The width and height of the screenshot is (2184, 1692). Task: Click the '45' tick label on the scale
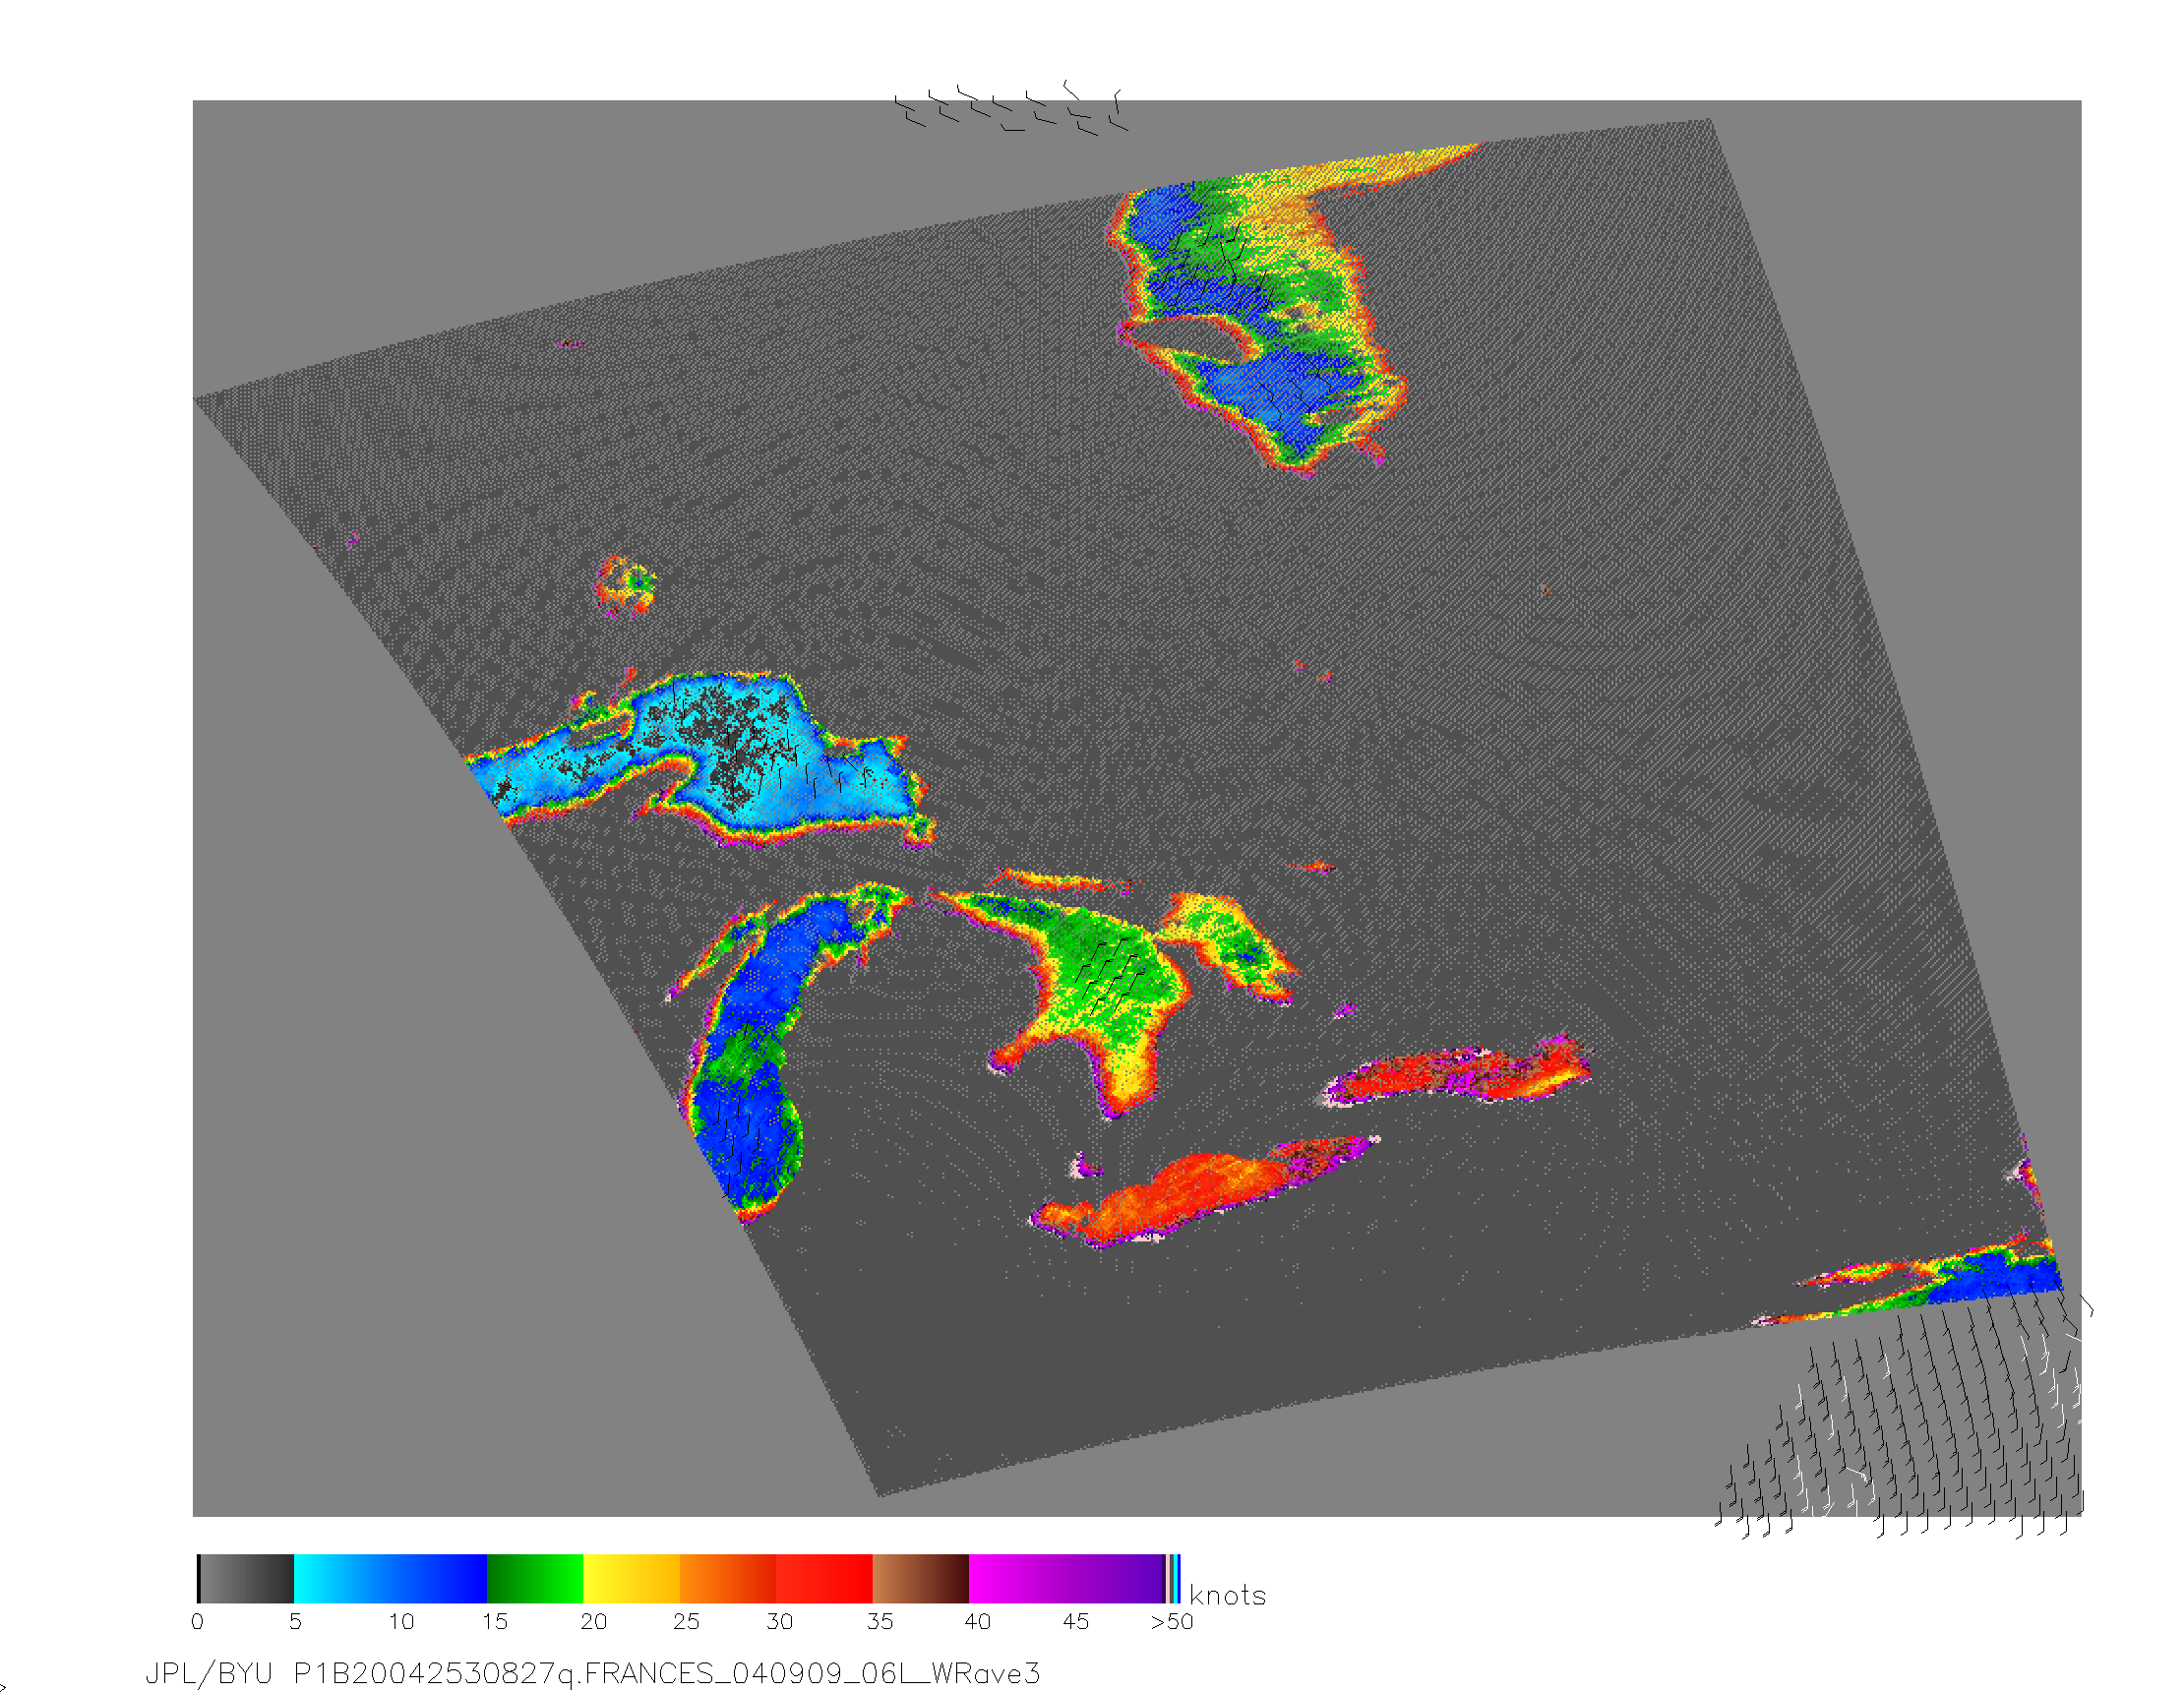pyautogui.click(x=1076, y=1622)
